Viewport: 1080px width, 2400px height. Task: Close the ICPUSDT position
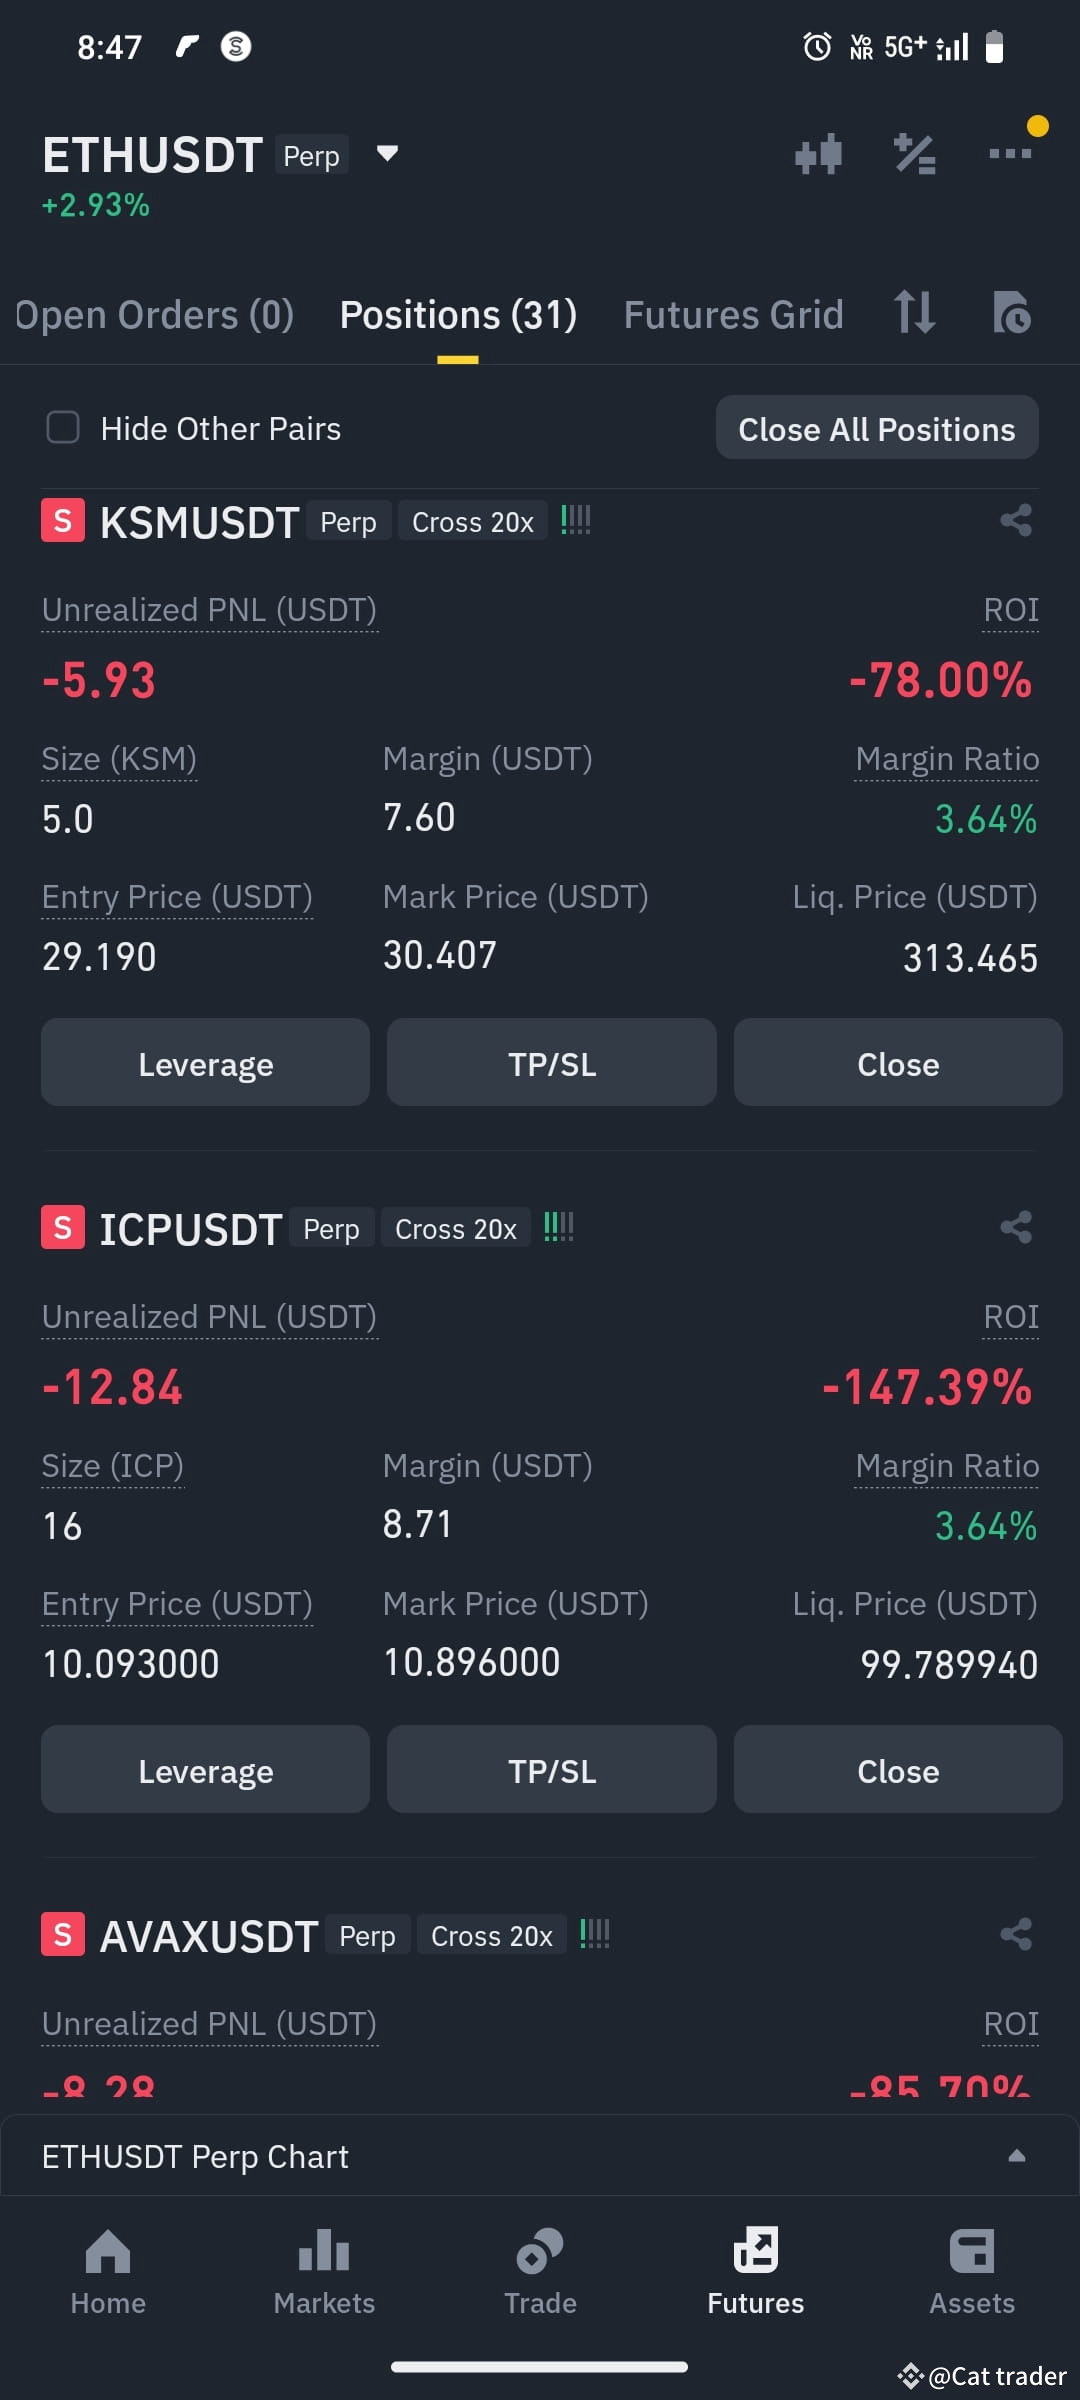click(898, 1770)
